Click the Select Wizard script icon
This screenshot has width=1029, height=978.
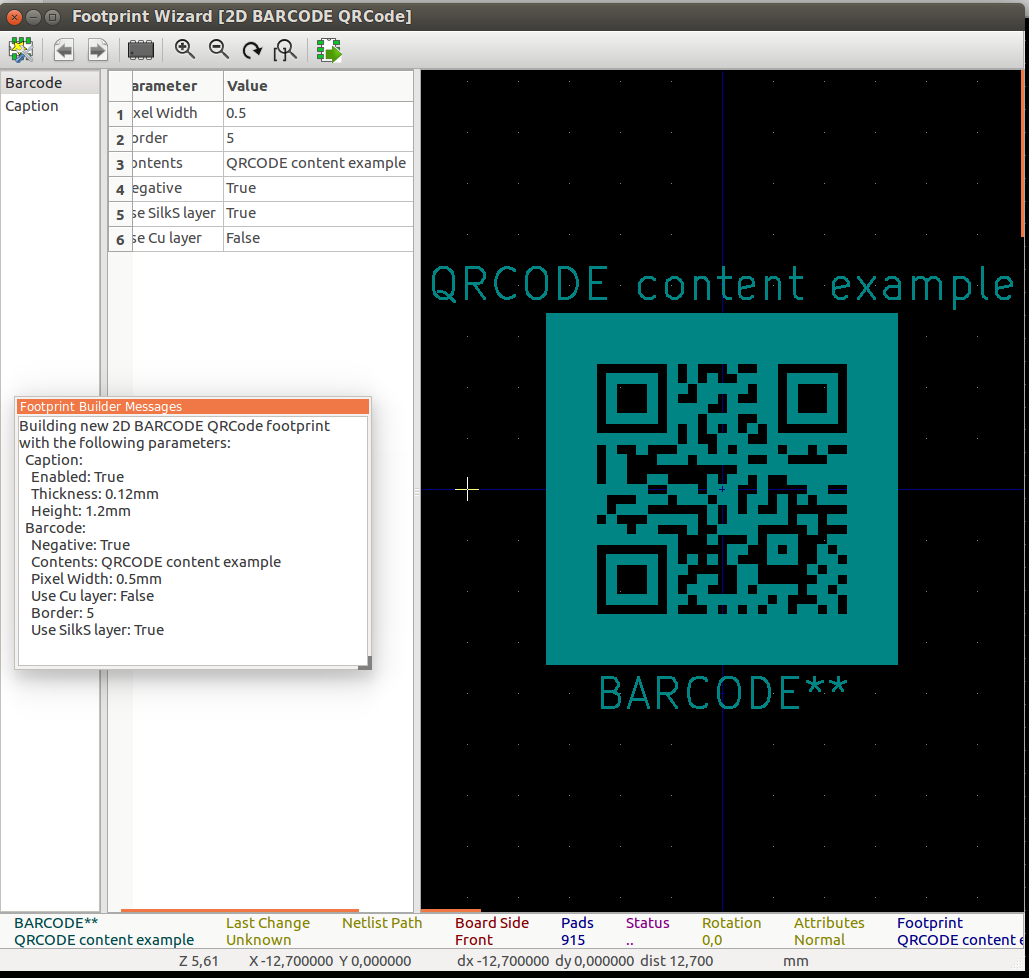tap(21, 49)
